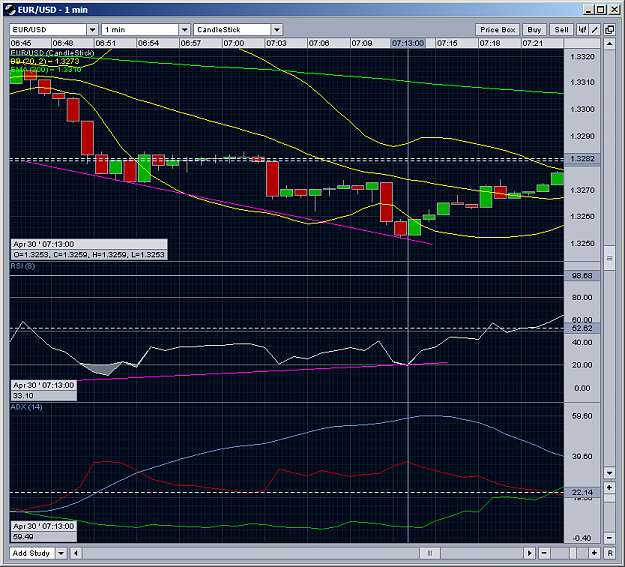625x567 pixels.
Task: Click the application icon in title bar
Action: point(10,10)
